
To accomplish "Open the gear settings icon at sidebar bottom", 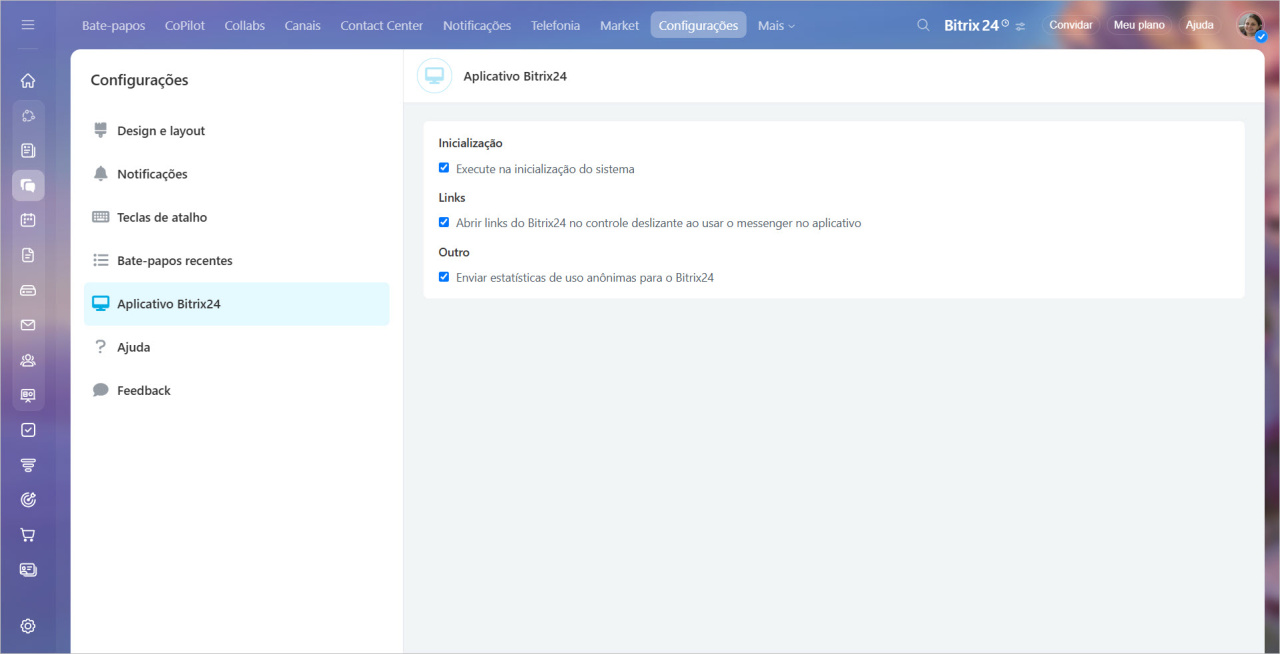I will [28, 626].
